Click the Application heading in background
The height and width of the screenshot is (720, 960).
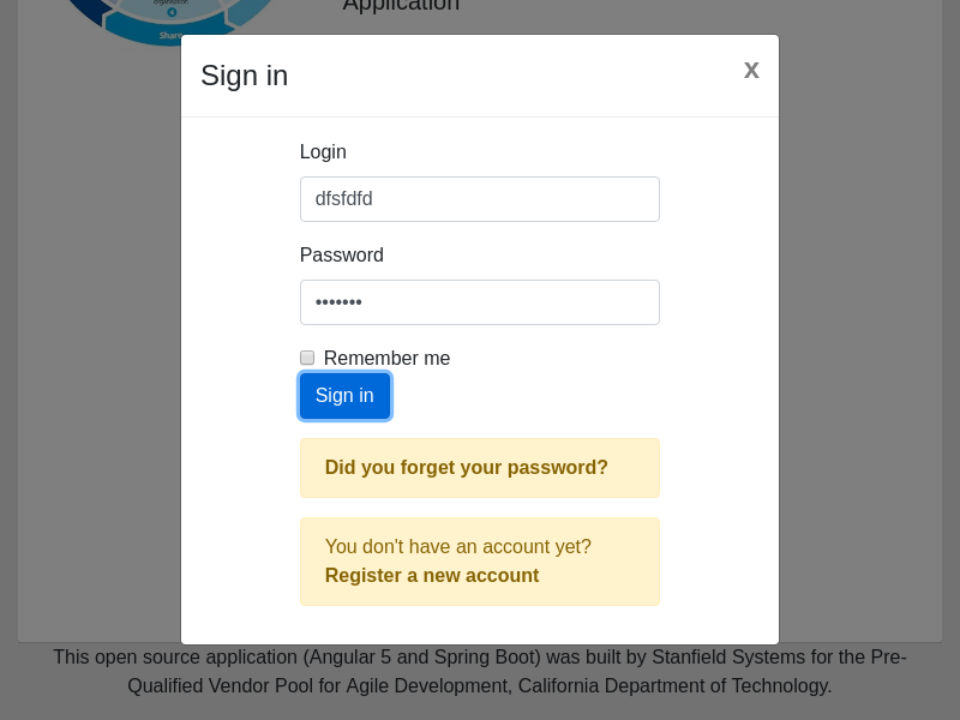click(x=400, y=6)
